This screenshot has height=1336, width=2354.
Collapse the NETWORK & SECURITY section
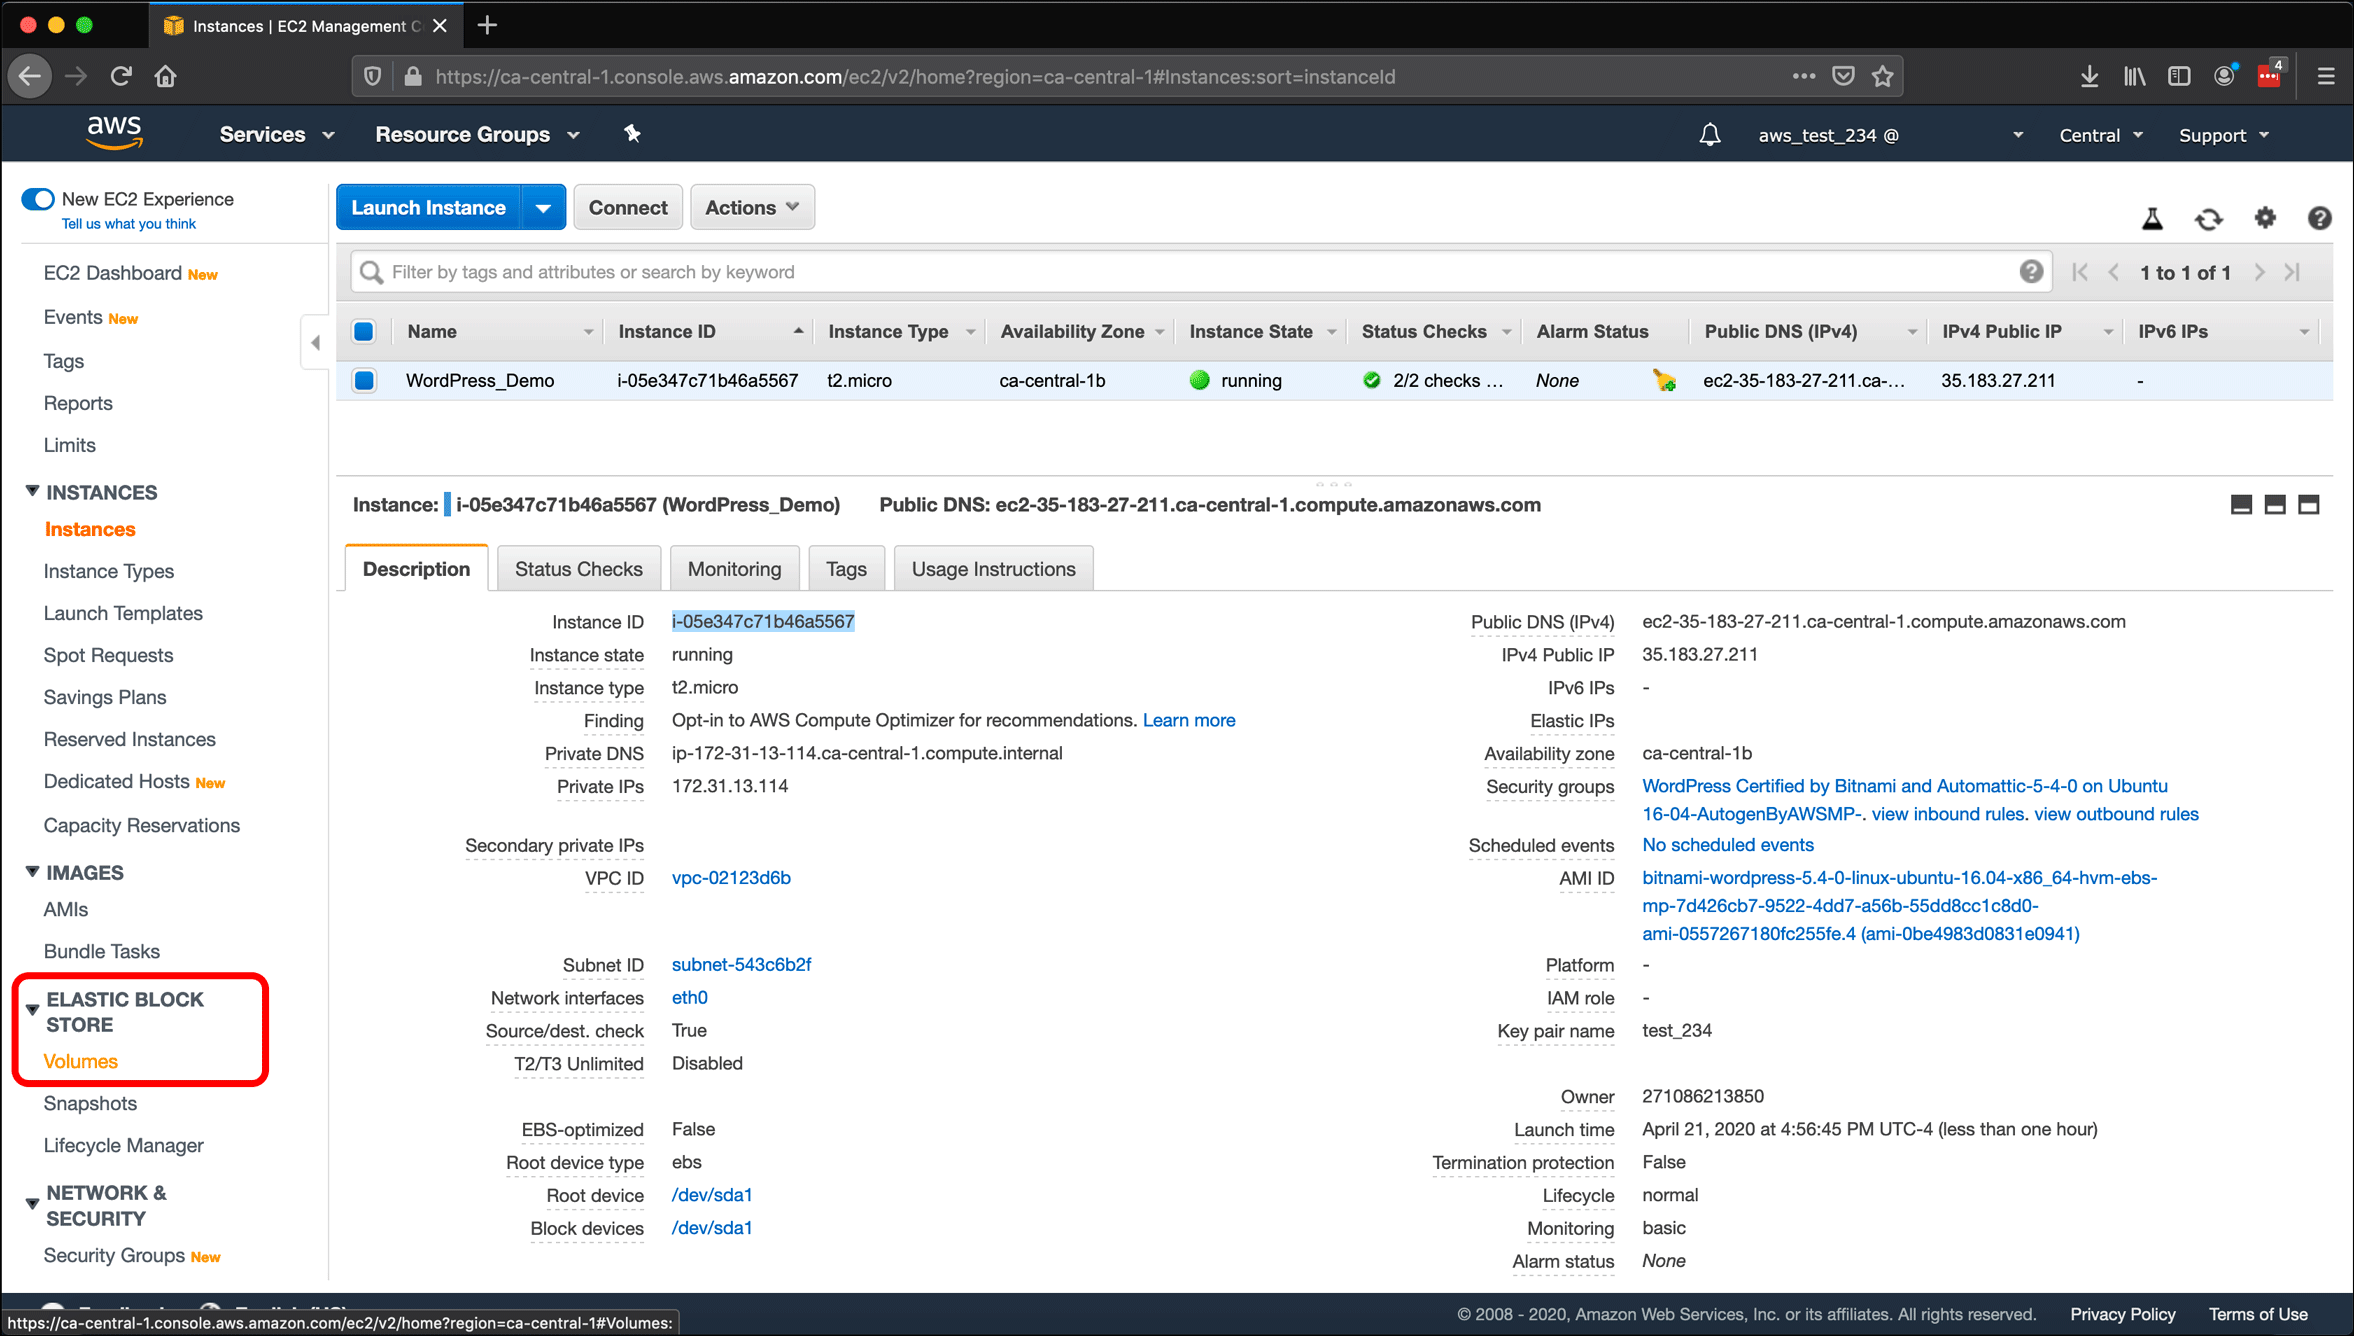click(33, 1203)
